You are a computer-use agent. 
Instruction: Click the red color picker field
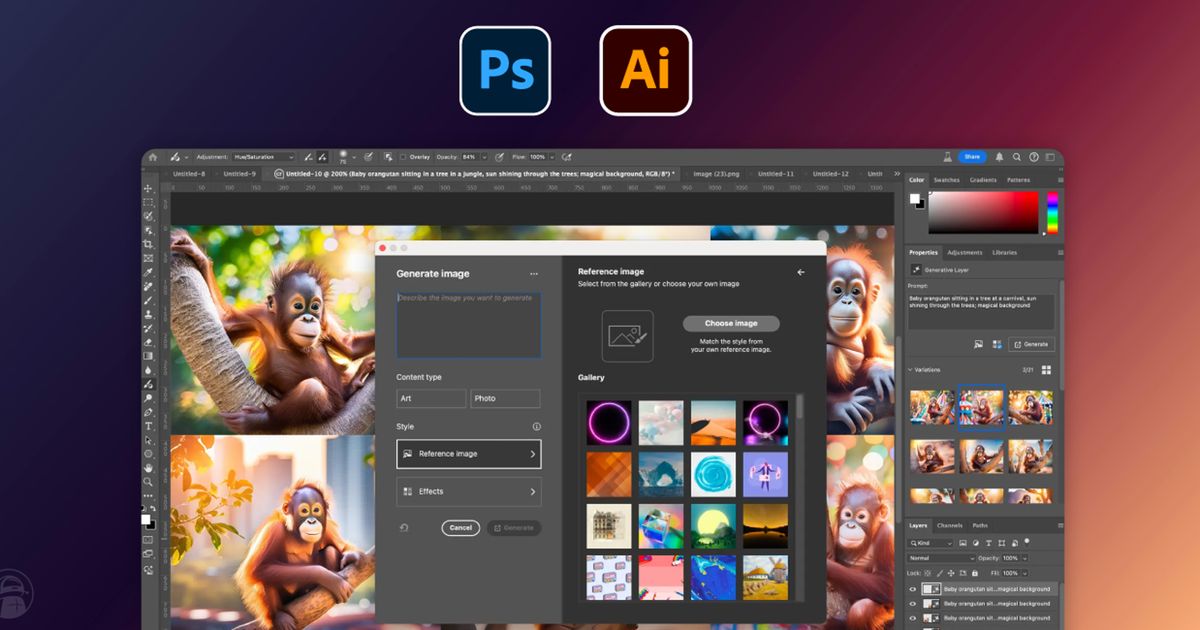985,212
